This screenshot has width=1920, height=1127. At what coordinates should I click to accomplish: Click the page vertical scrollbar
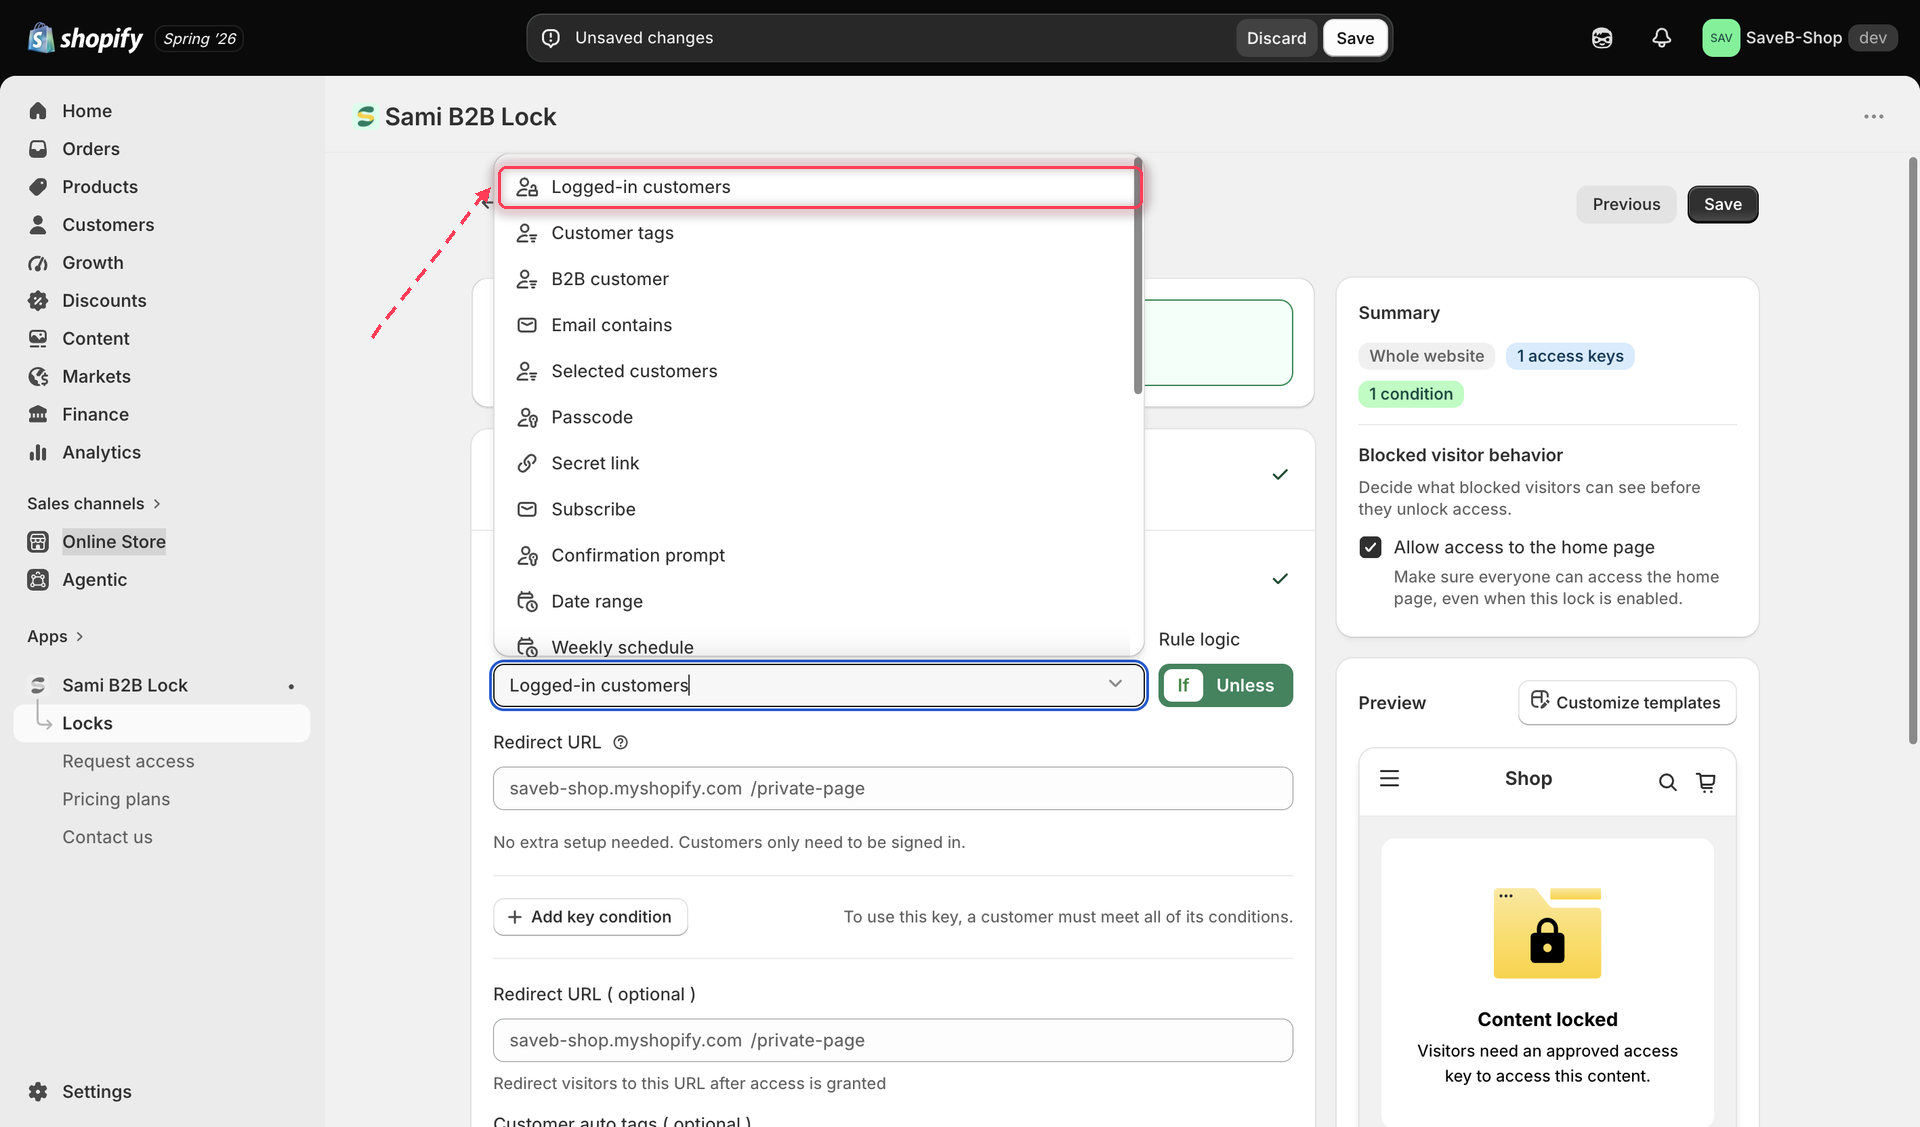(1913, 450)
